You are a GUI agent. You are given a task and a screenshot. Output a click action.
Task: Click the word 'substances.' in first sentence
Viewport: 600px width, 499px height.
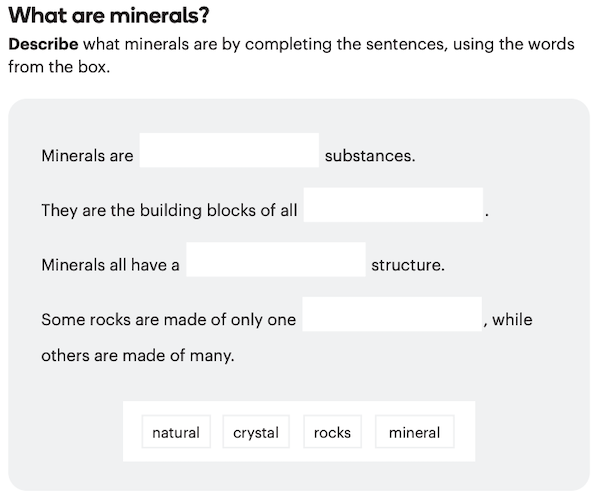[x=370, y=156]
